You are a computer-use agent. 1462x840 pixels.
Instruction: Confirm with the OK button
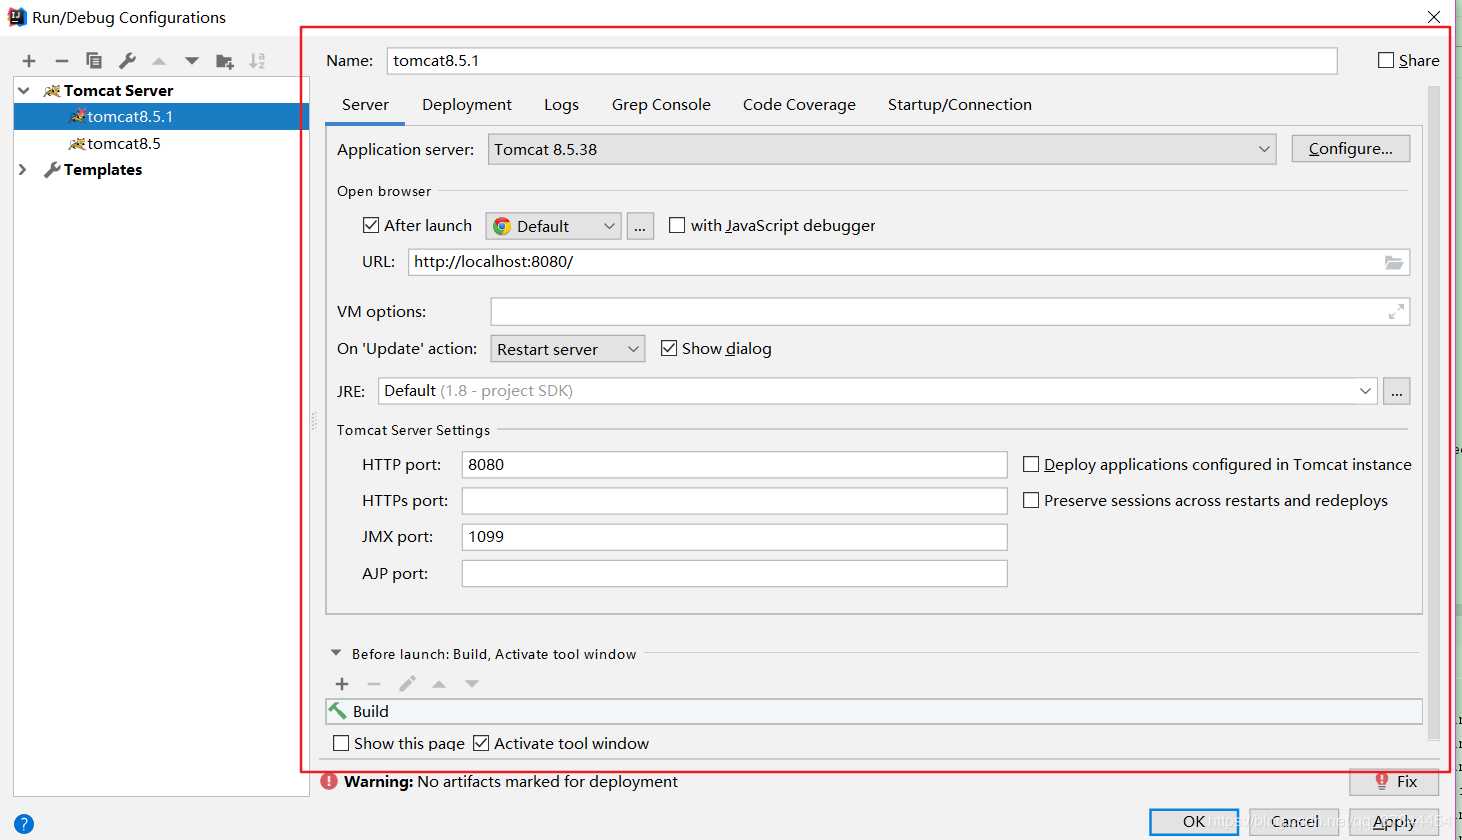pyautogui.click(x=1194, y=822)
